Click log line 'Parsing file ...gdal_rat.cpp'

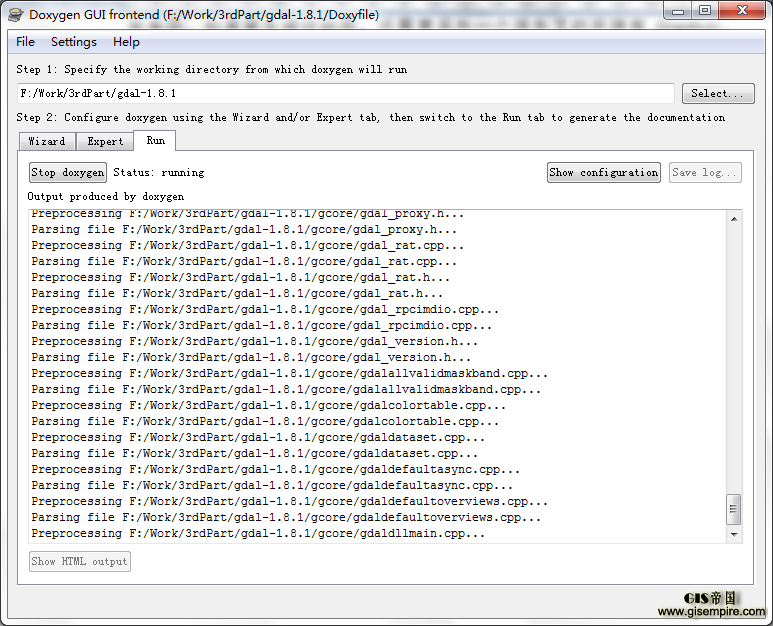[x=244, y=262]
